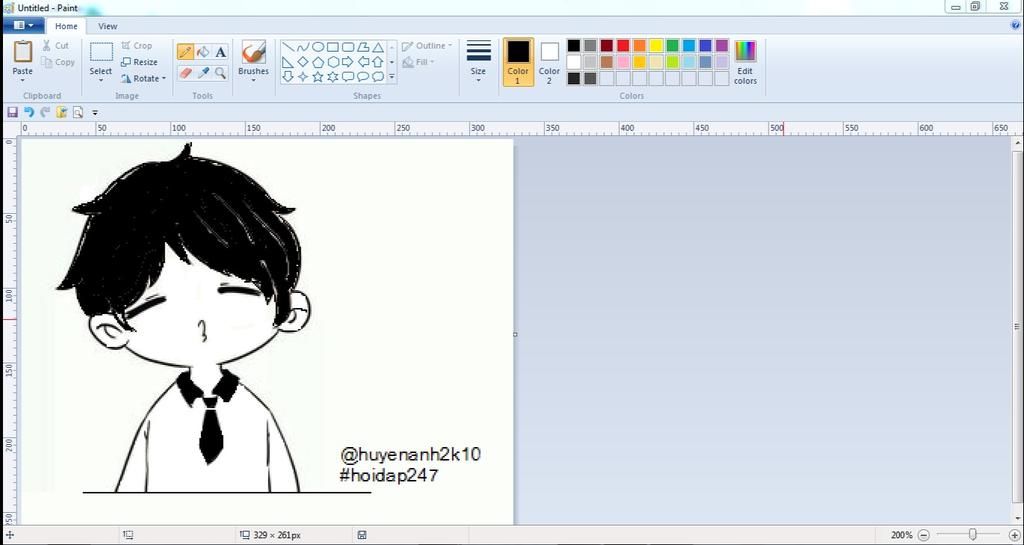This screenshot has height=545, width=1024.
Task: Open the Rotate dropdown
Action: (x=144, y=78)
